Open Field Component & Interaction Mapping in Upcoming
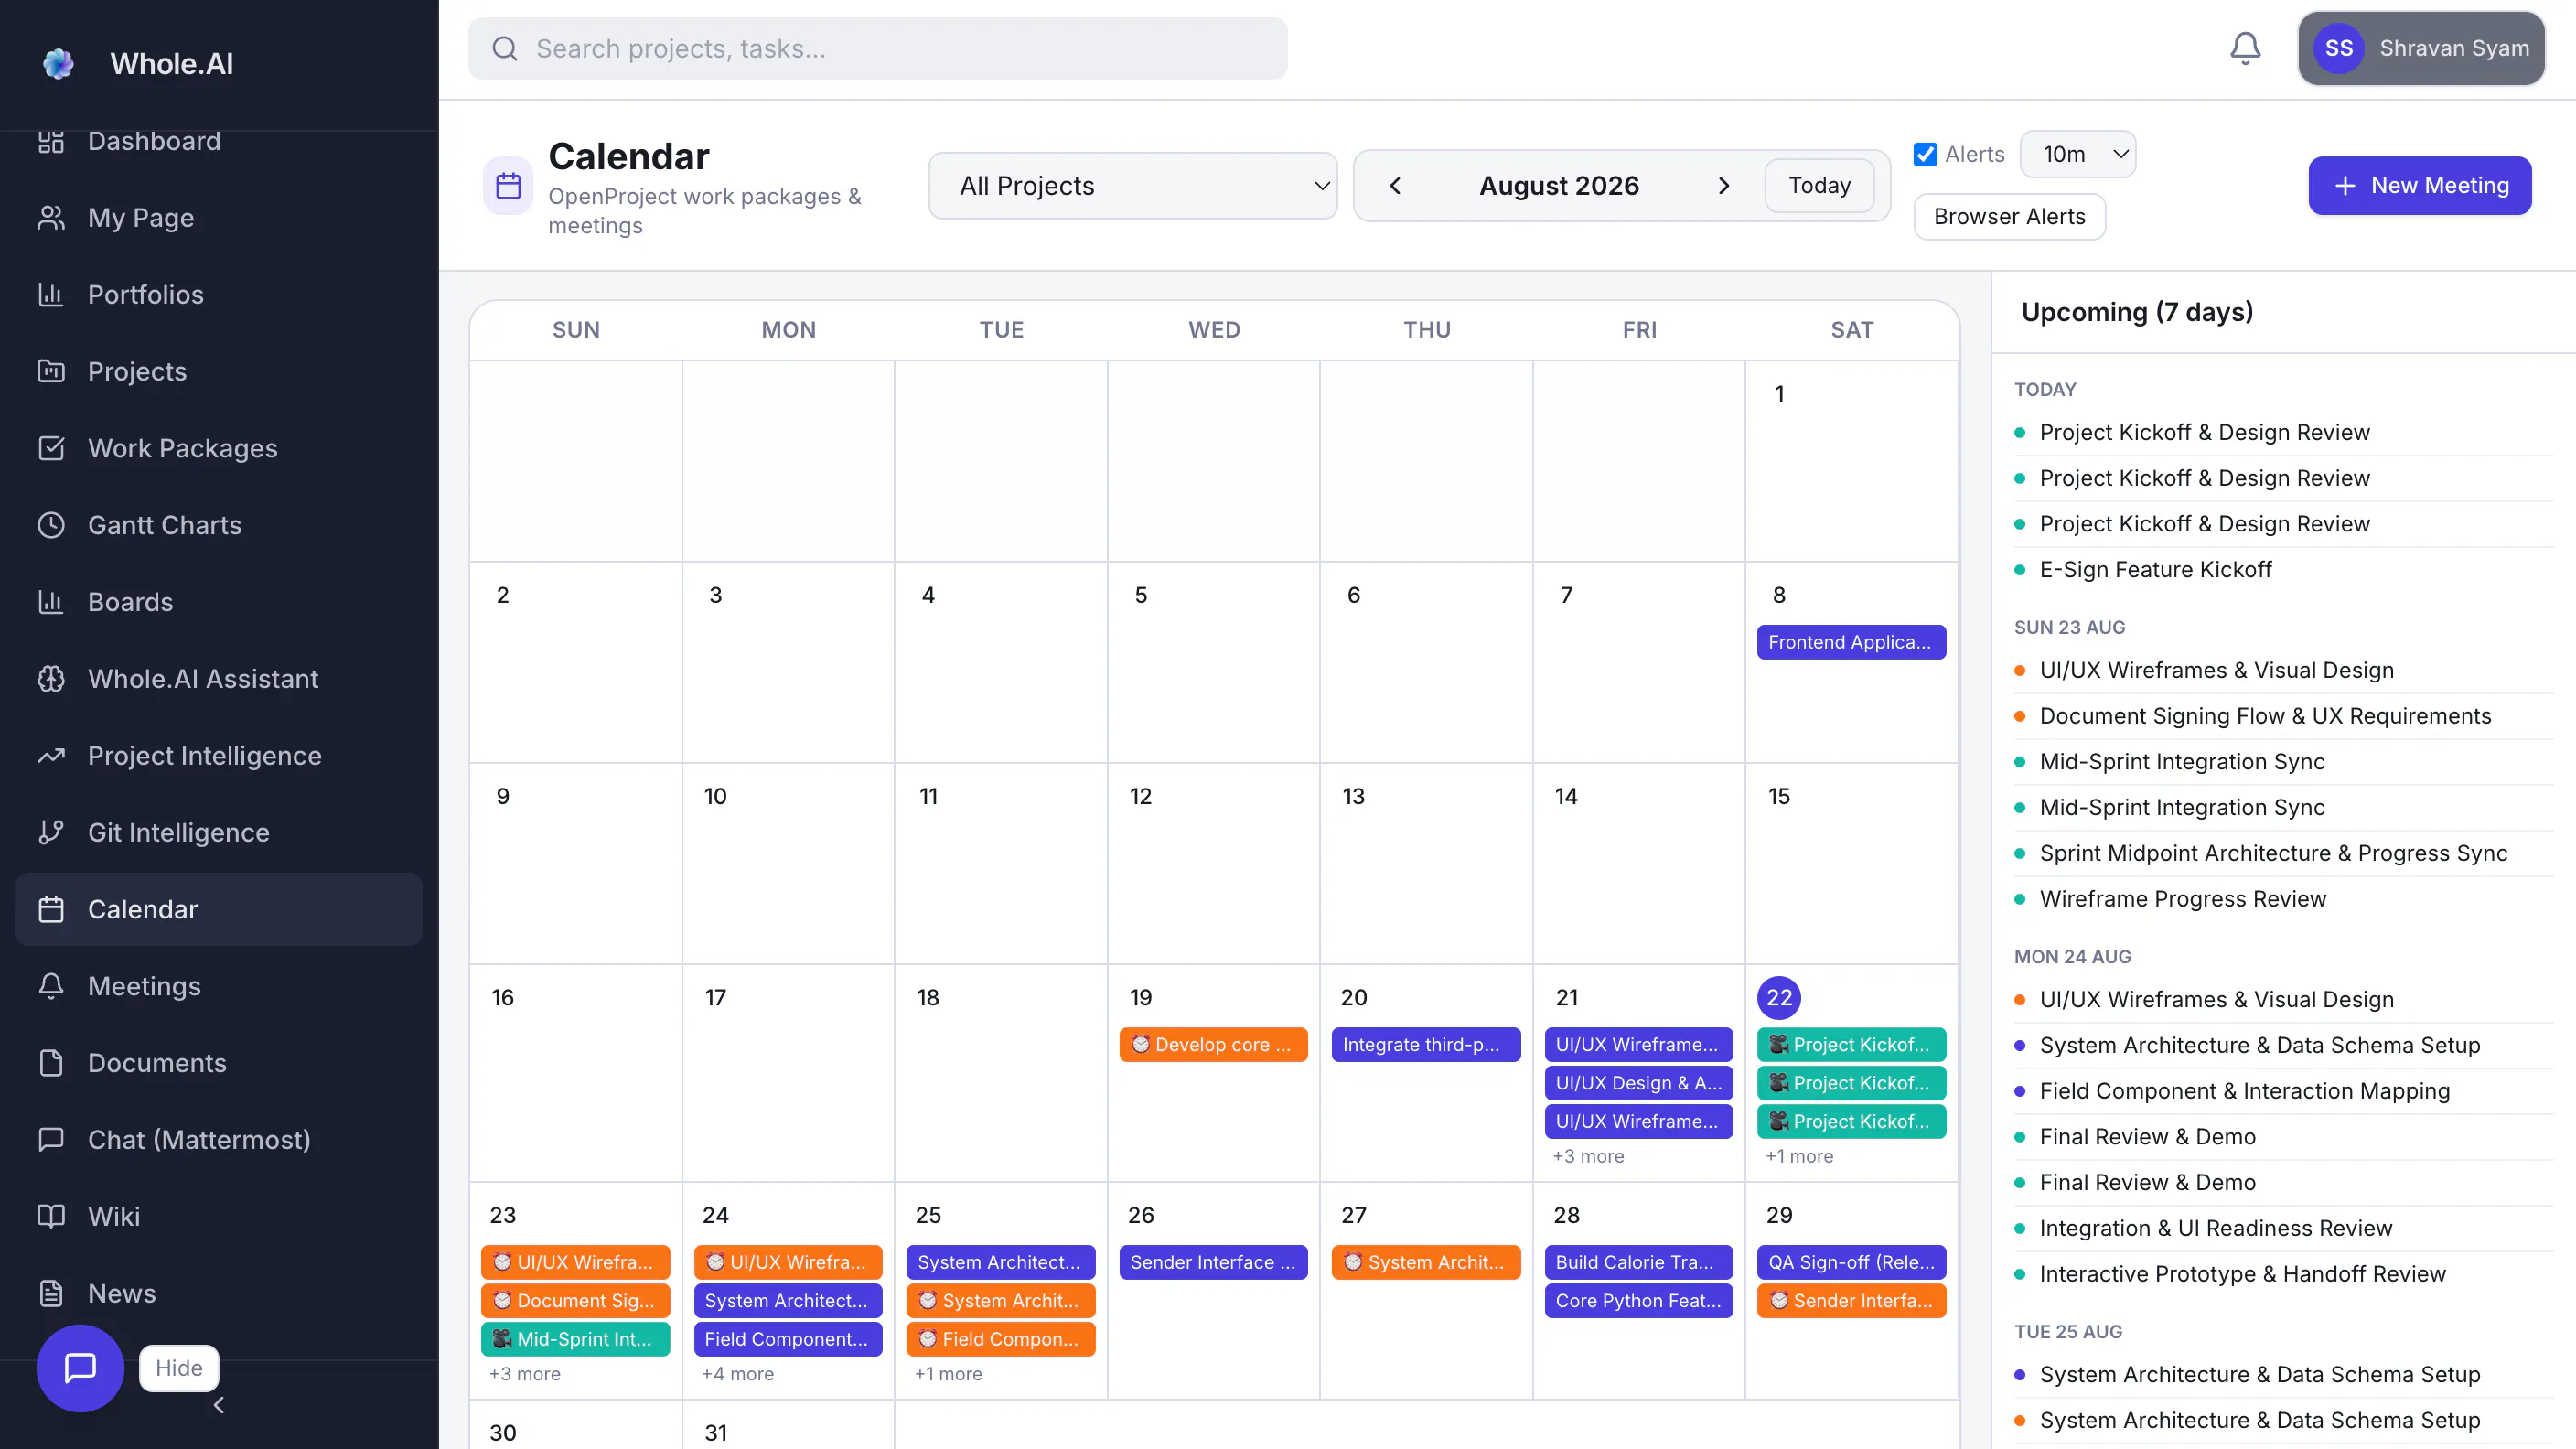The height and width of the screenshot is (1449, 2576). tap(2284, 1091)
